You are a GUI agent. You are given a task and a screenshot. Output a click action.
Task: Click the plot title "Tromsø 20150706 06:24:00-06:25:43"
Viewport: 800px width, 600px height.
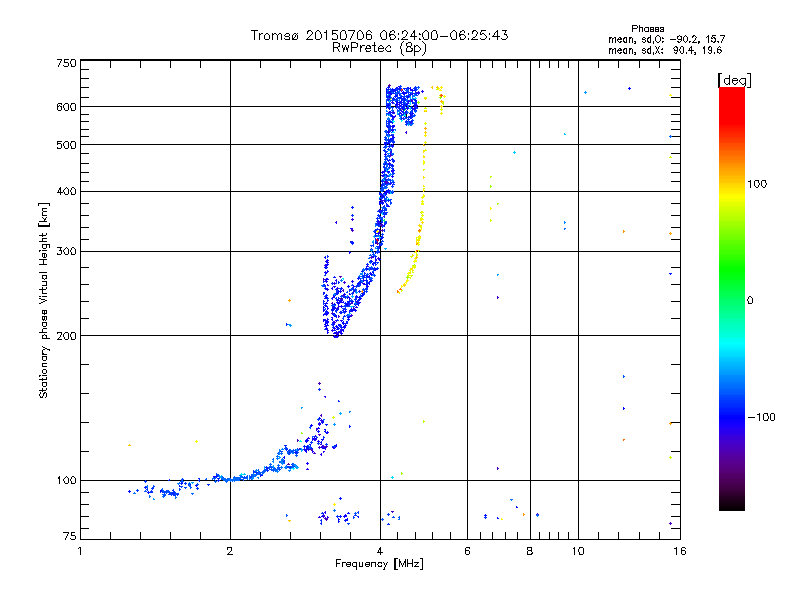coord(379,35)
